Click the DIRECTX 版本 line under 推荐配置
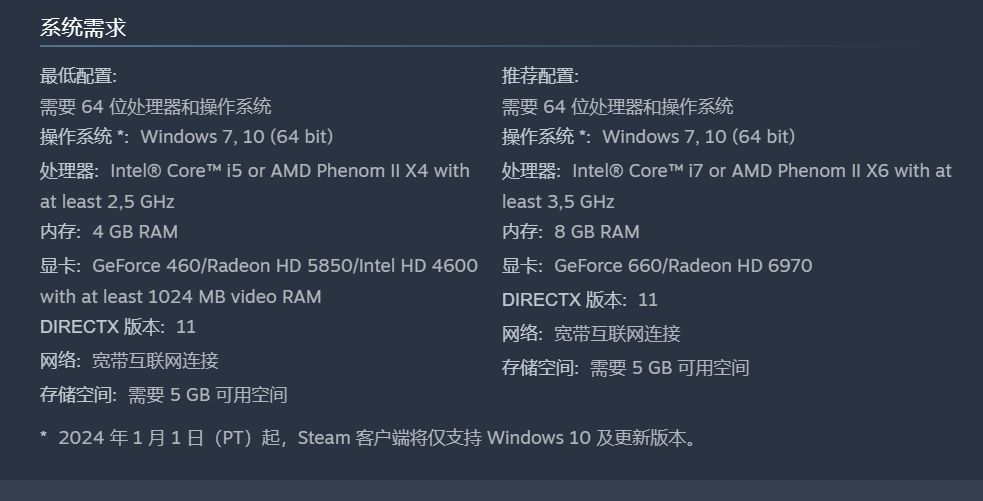 pyautogui.click(x=580, y=300)
